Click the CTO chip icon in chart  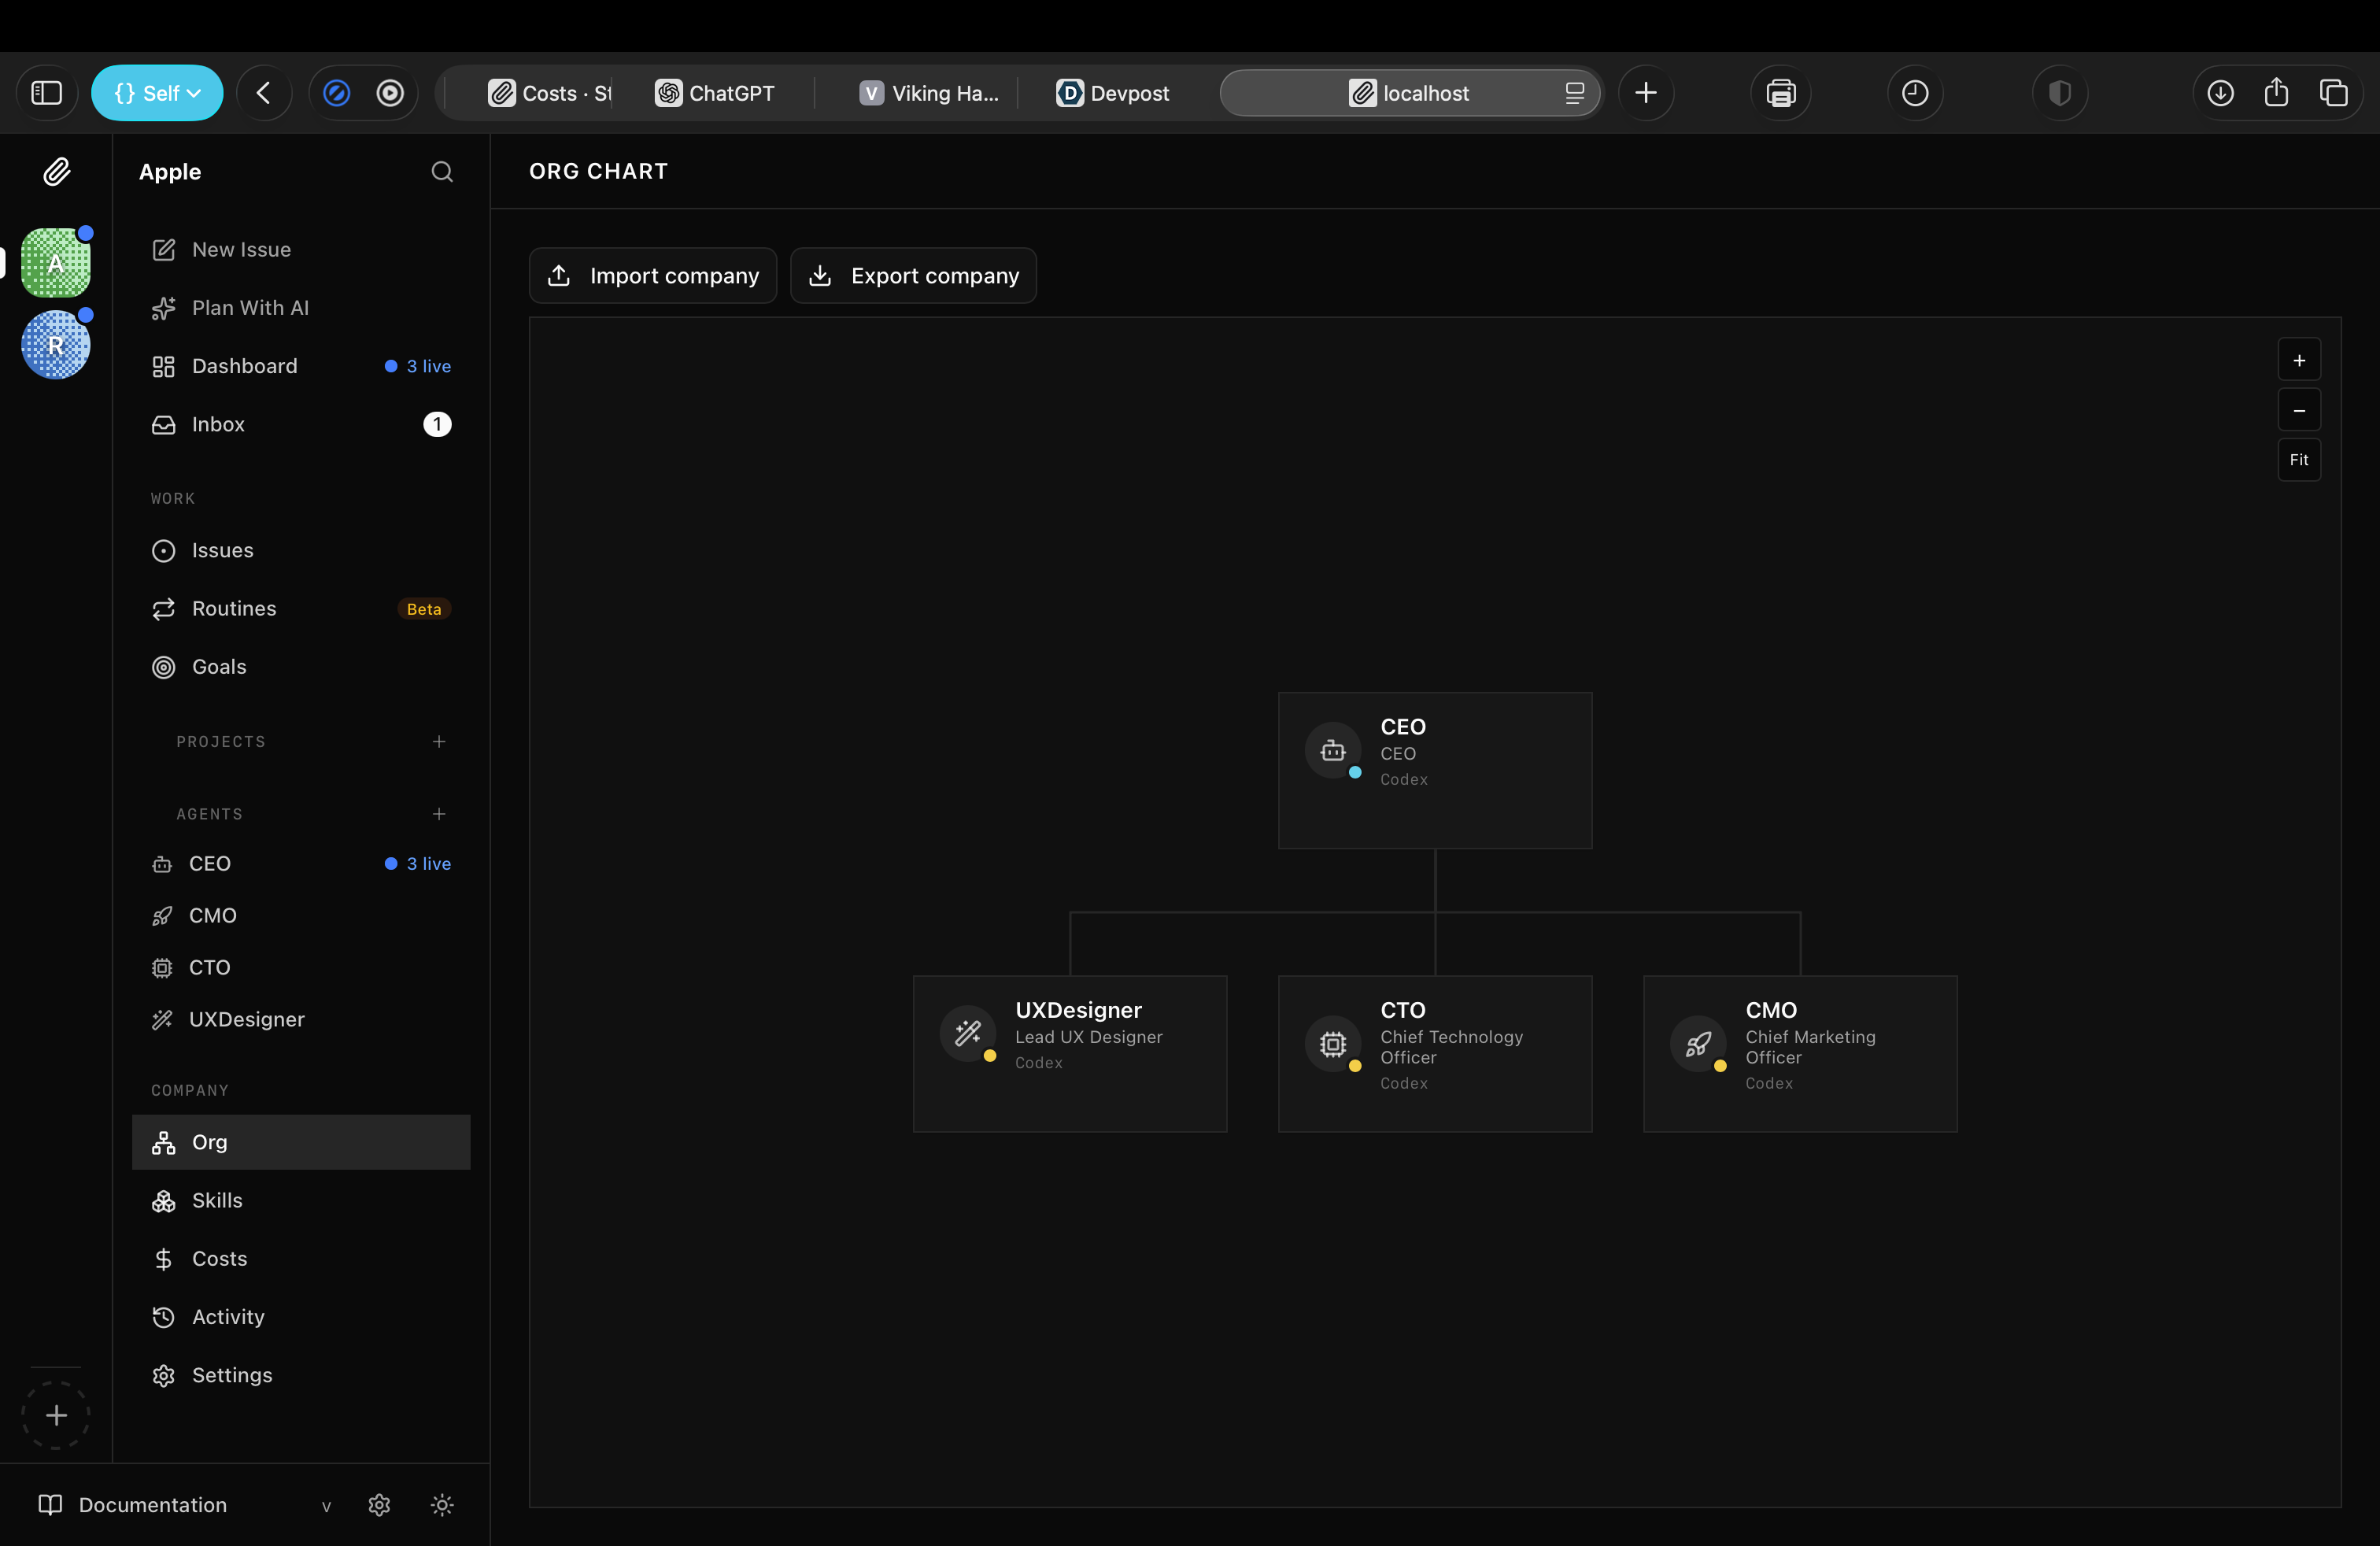click(1332, 1044)
